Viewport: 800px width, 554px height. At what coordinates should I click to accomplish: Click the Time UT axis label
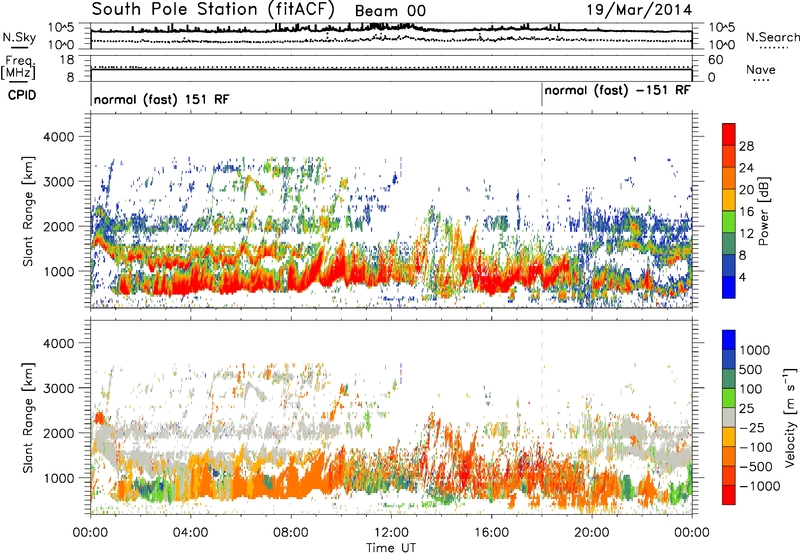click(x=391, y=548)
